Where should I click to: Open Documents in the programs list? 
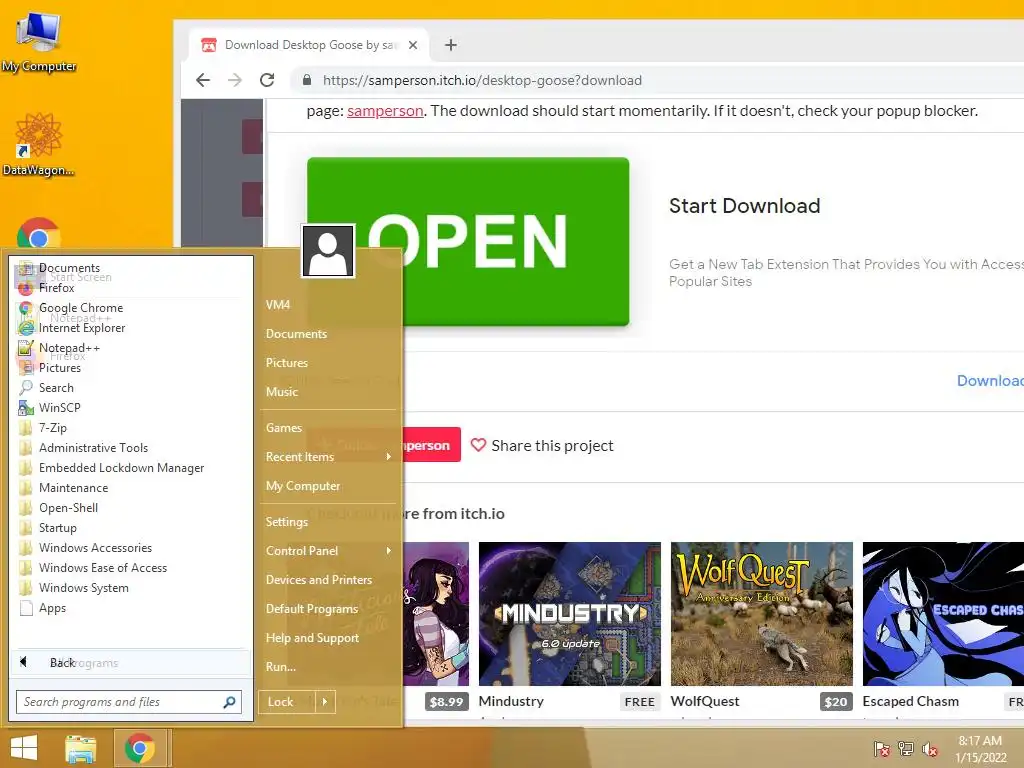69,268
